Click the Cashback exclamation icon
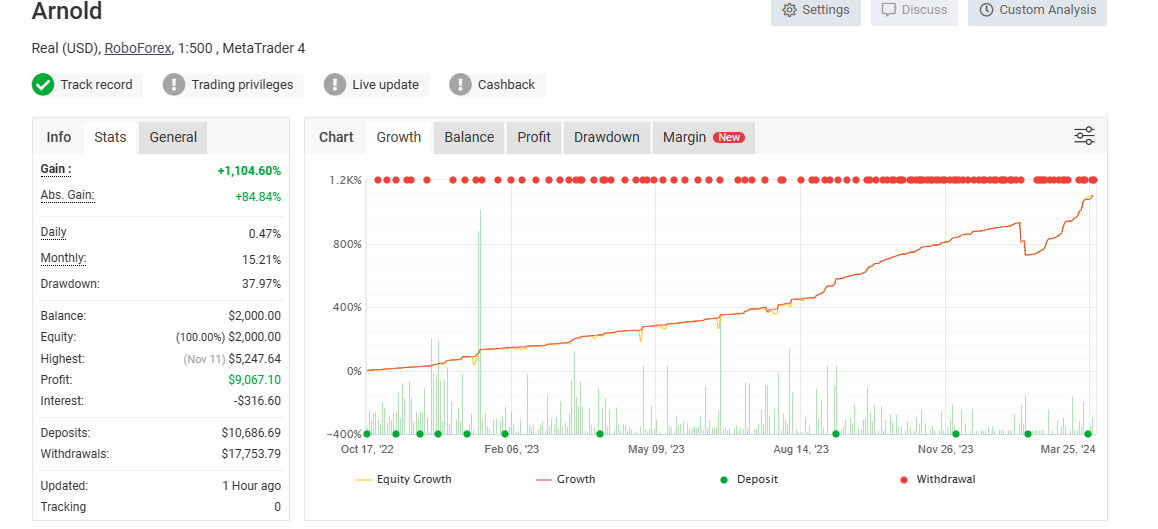This screenshot has height=529, width=1158. 460,84
